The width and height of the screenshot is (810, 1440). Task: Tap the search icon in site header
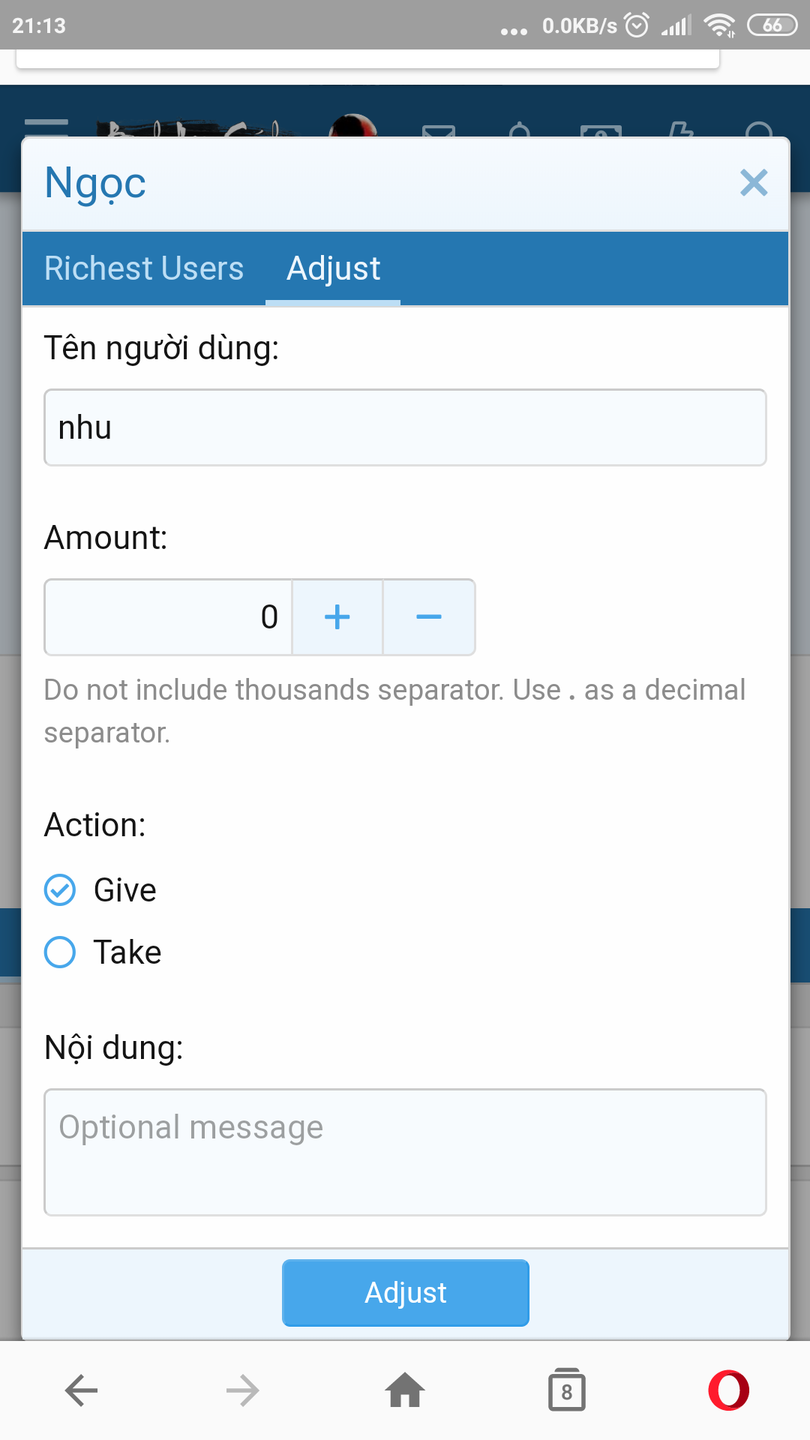tap(760, 130)
